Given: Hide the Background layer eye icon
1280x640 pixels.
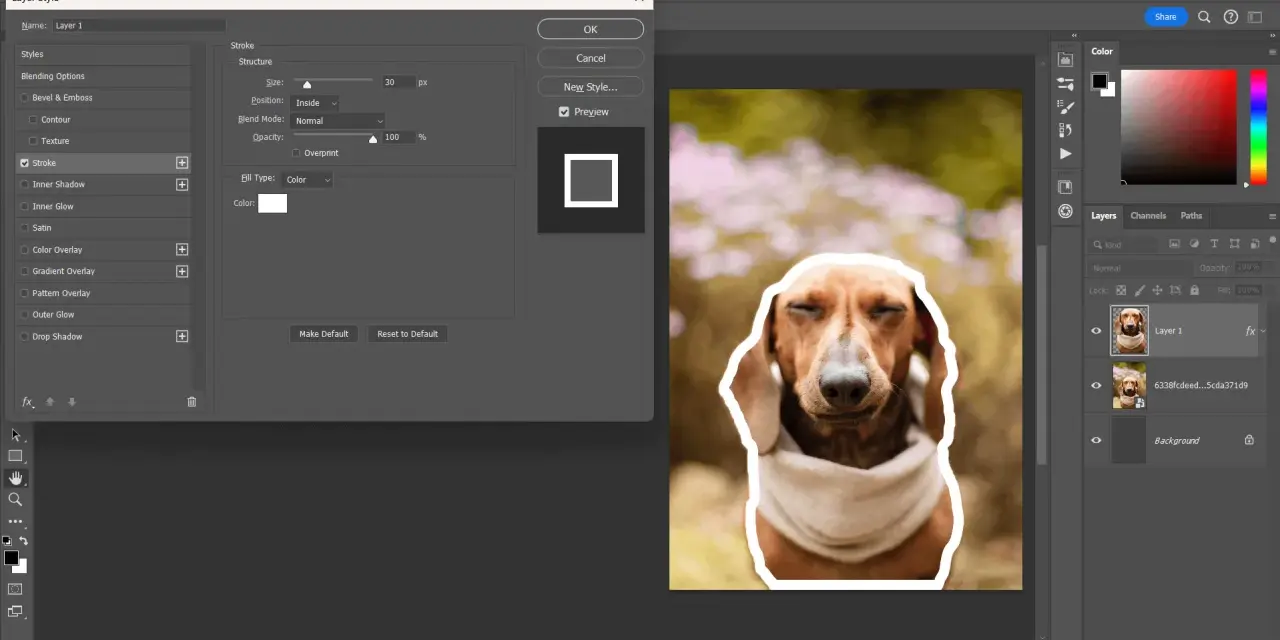Looking at the screenshot, I should [x=1096, y=440].
